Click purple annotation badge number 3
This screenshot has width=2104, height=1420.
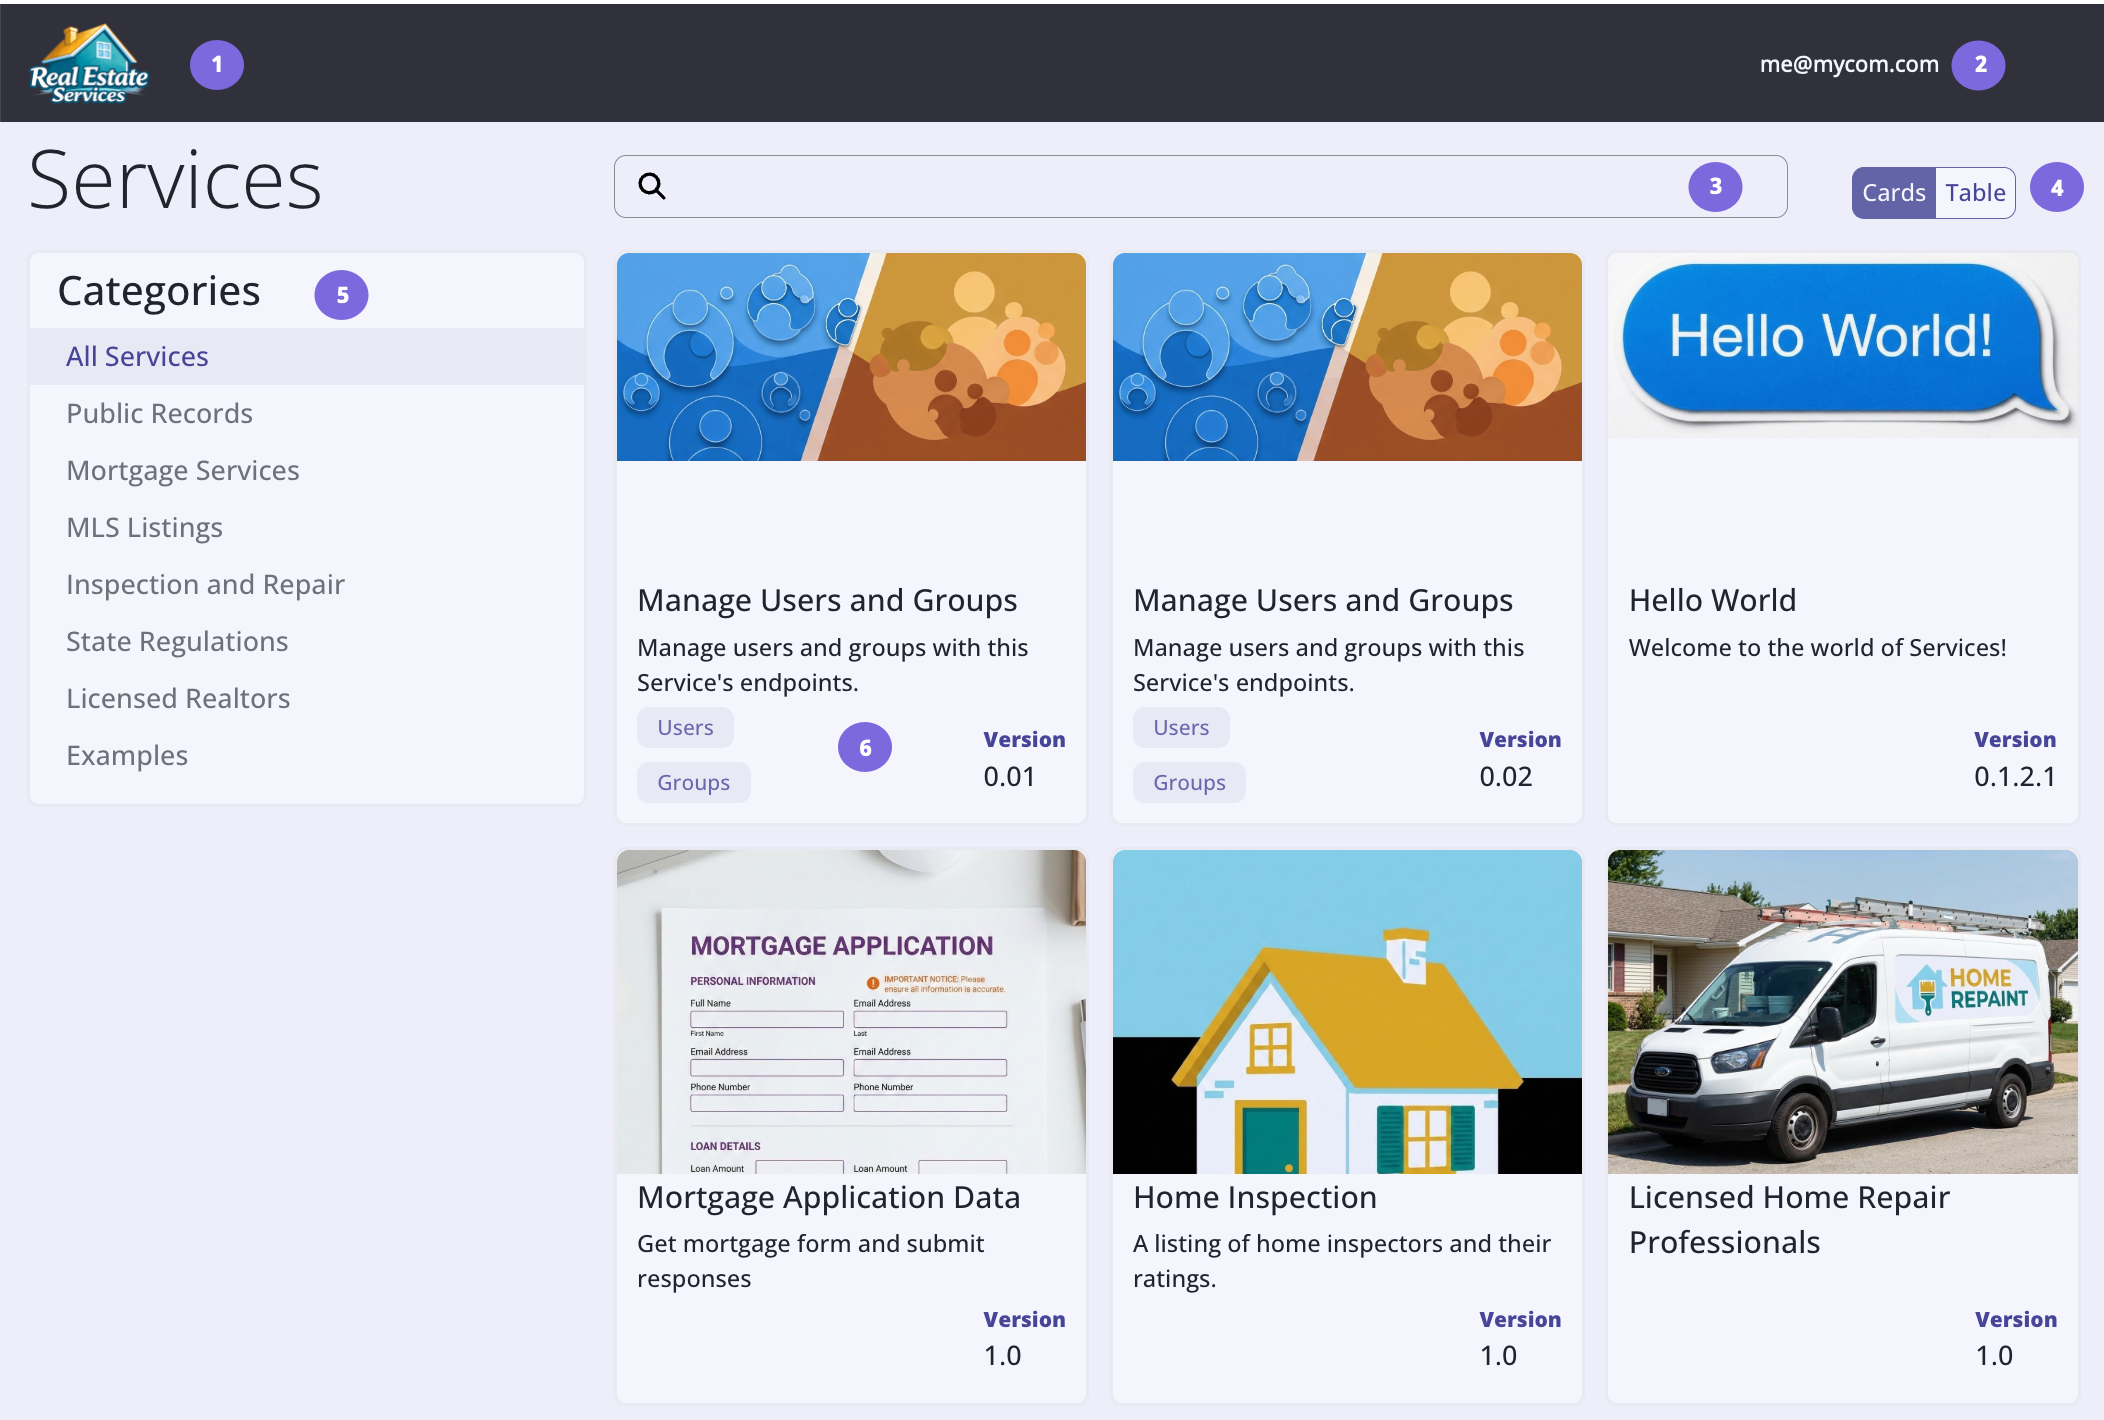point(1715,187)
